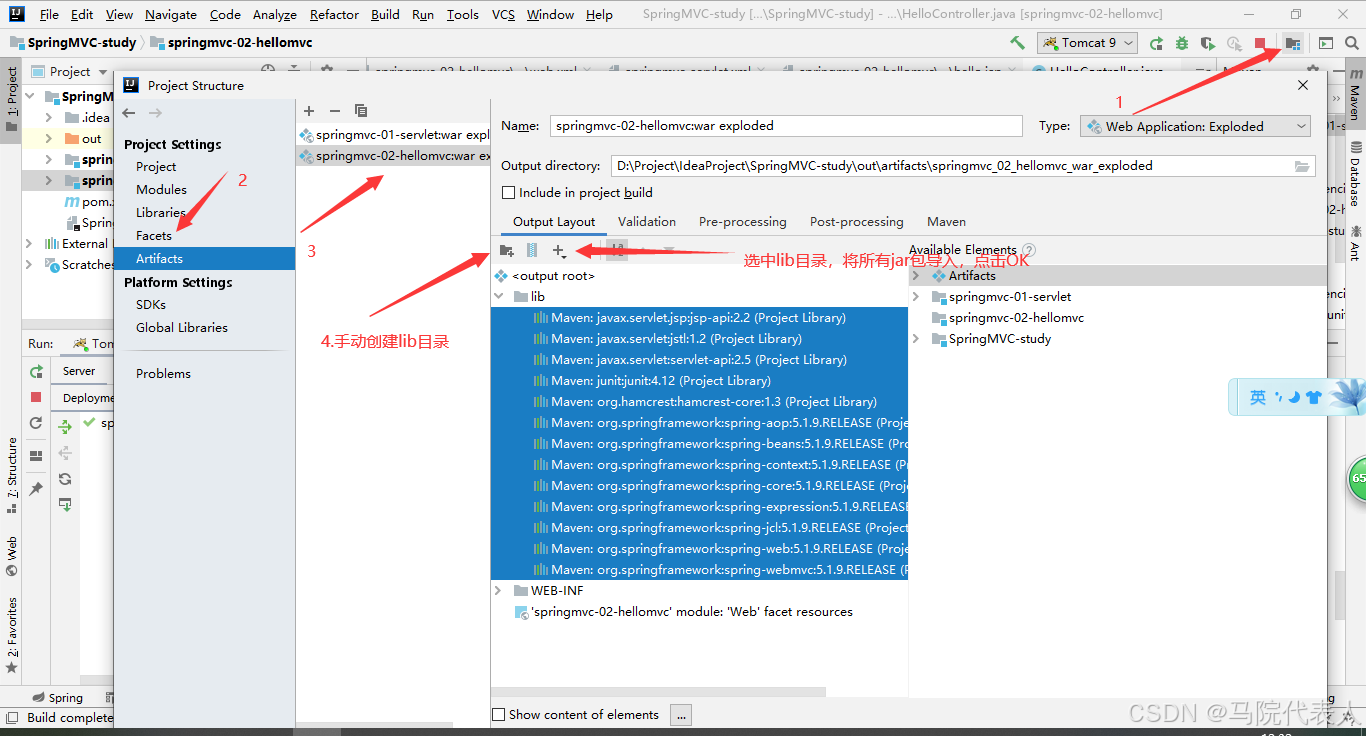Switch to the Validation tab
The height and width of the screenshot is (736, 1366).
pos(647,222)
